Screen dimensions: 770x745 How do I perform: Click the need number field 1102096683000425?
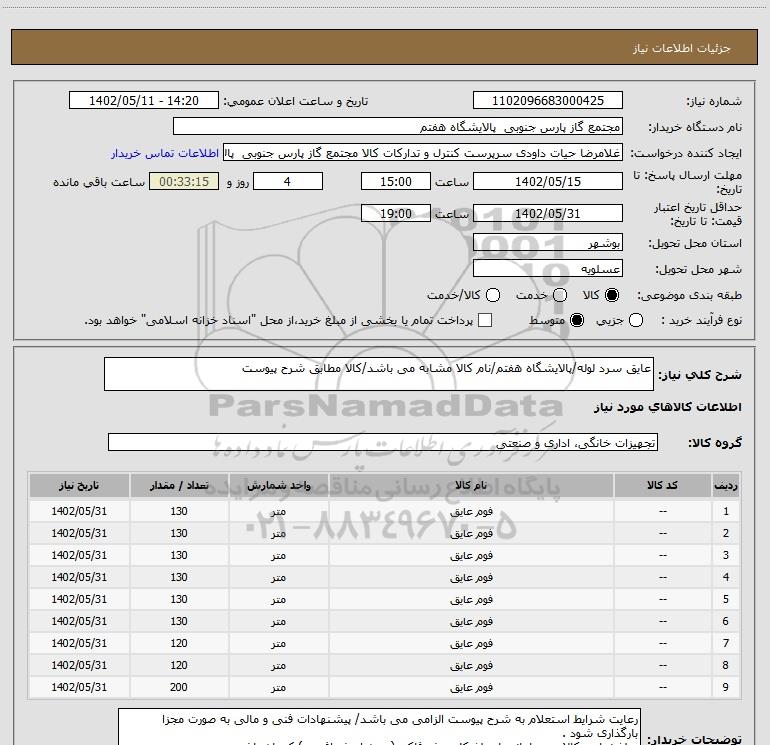click(548, 101)
